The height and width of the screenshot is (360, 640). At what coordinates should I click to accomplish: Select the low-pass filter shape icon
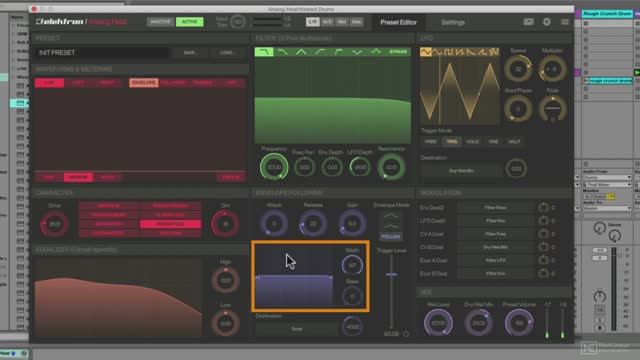coord(264,52)
